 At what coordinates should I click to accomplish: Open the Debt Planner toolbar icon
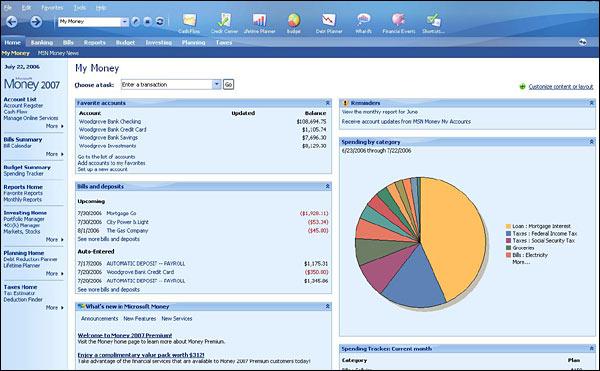(329, 24)
